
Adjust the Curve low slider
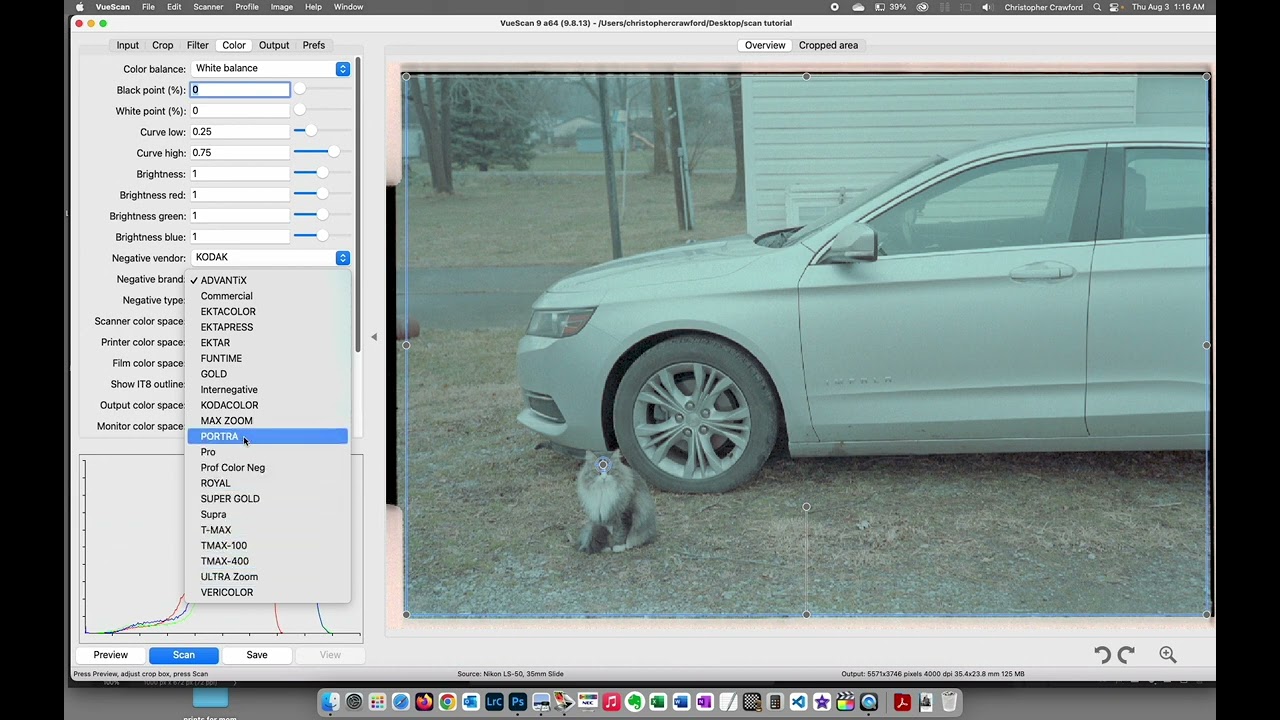311,131
